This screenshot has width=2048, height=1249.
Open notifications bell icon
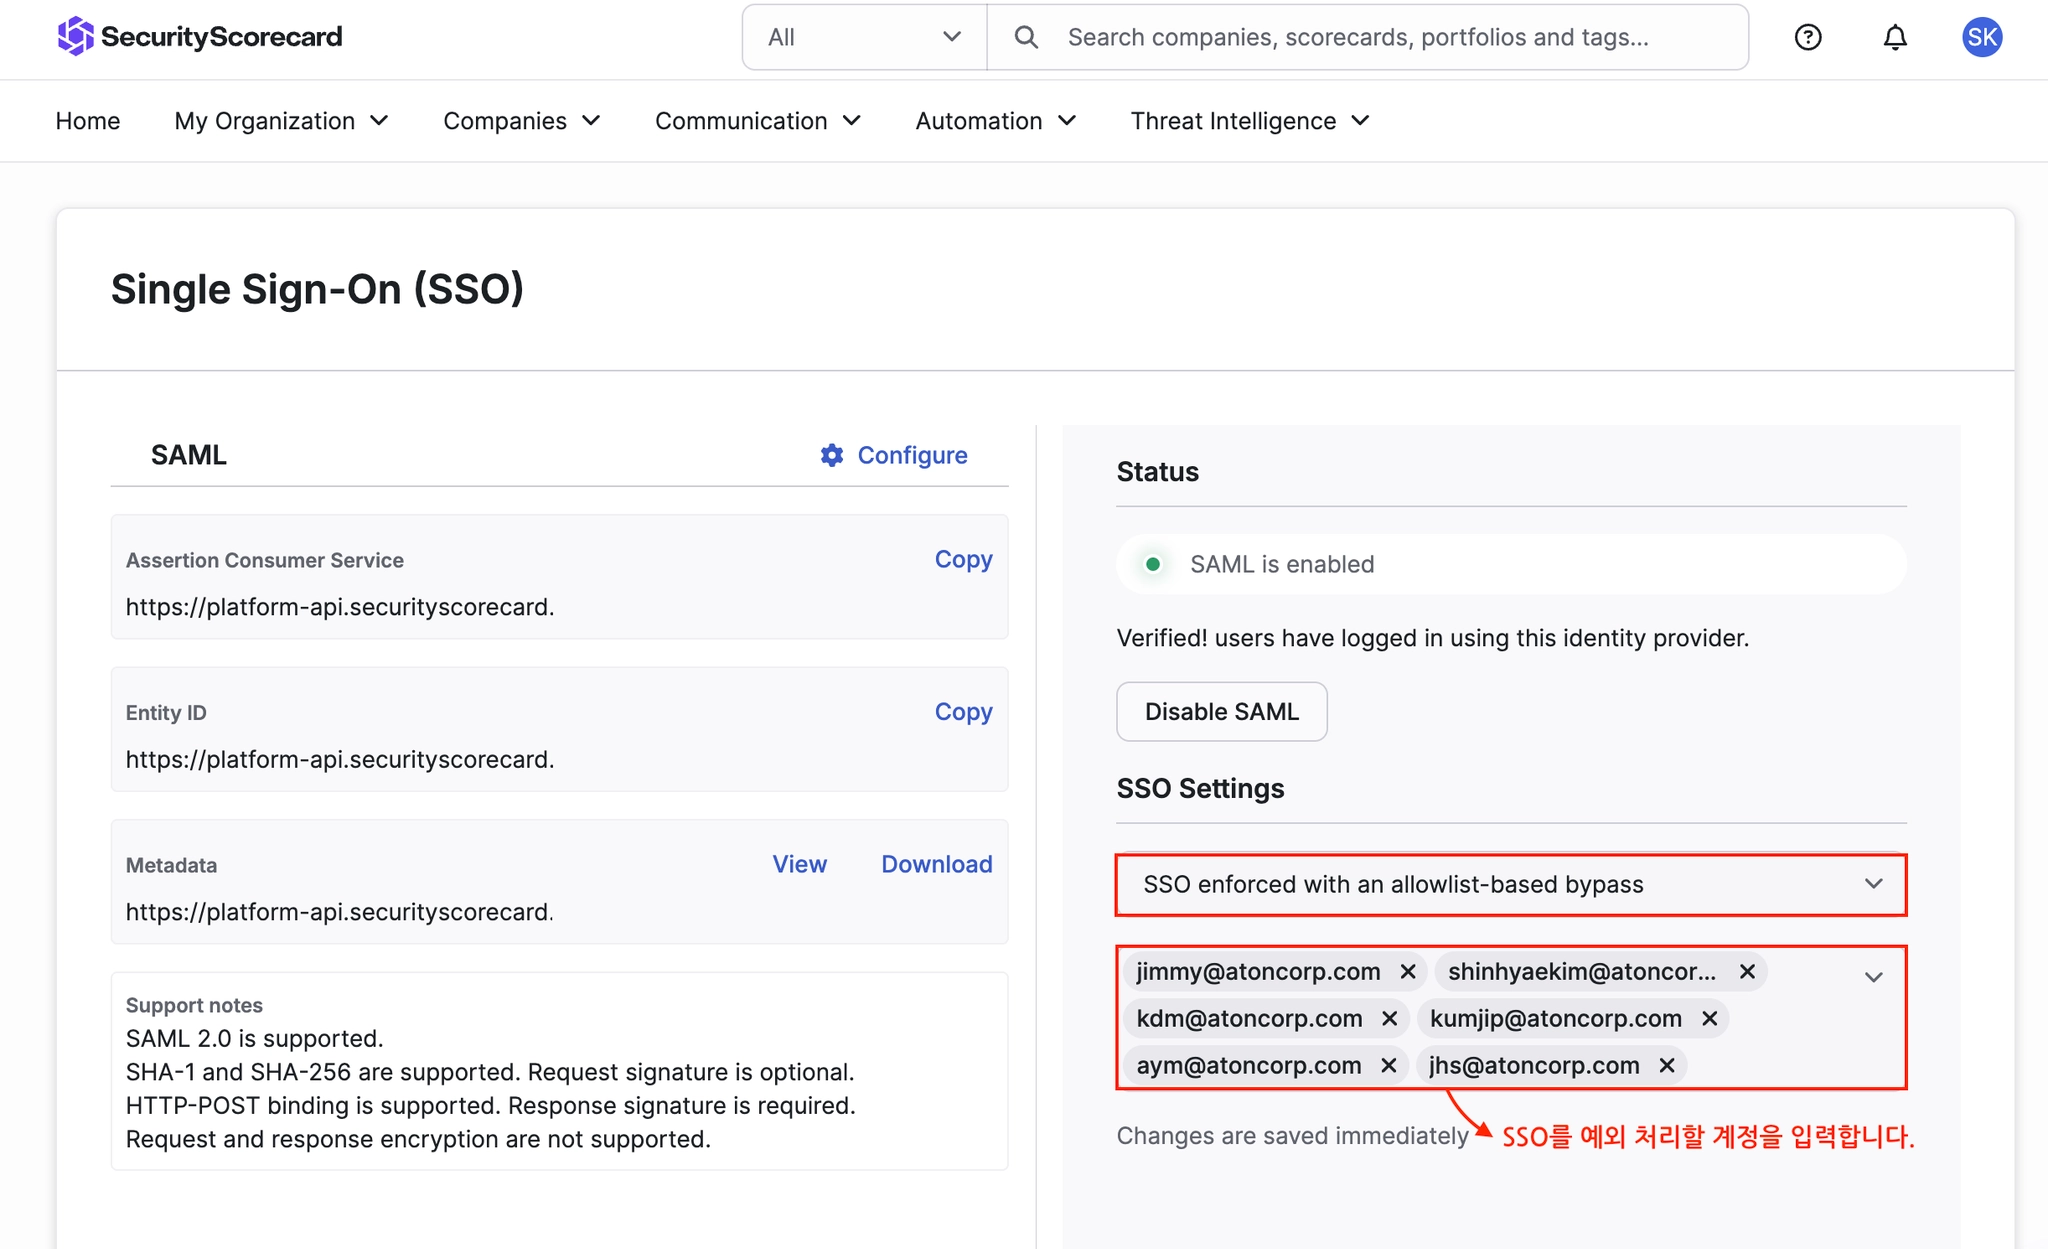point(1895,37)
